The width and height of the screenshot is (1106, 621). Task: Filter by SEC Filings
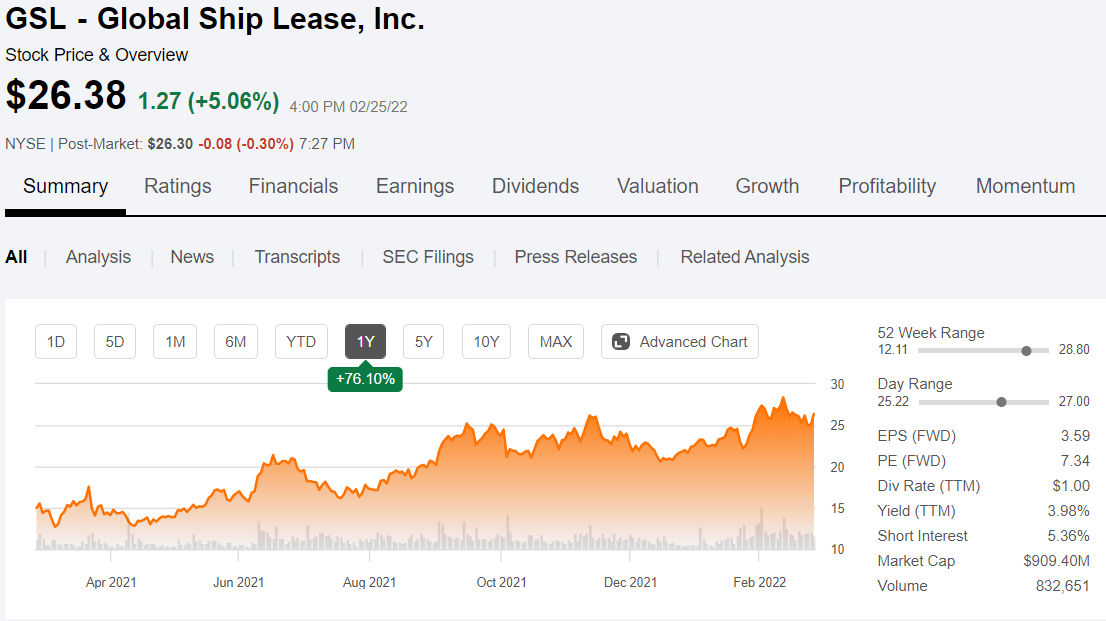coord(428,257)
